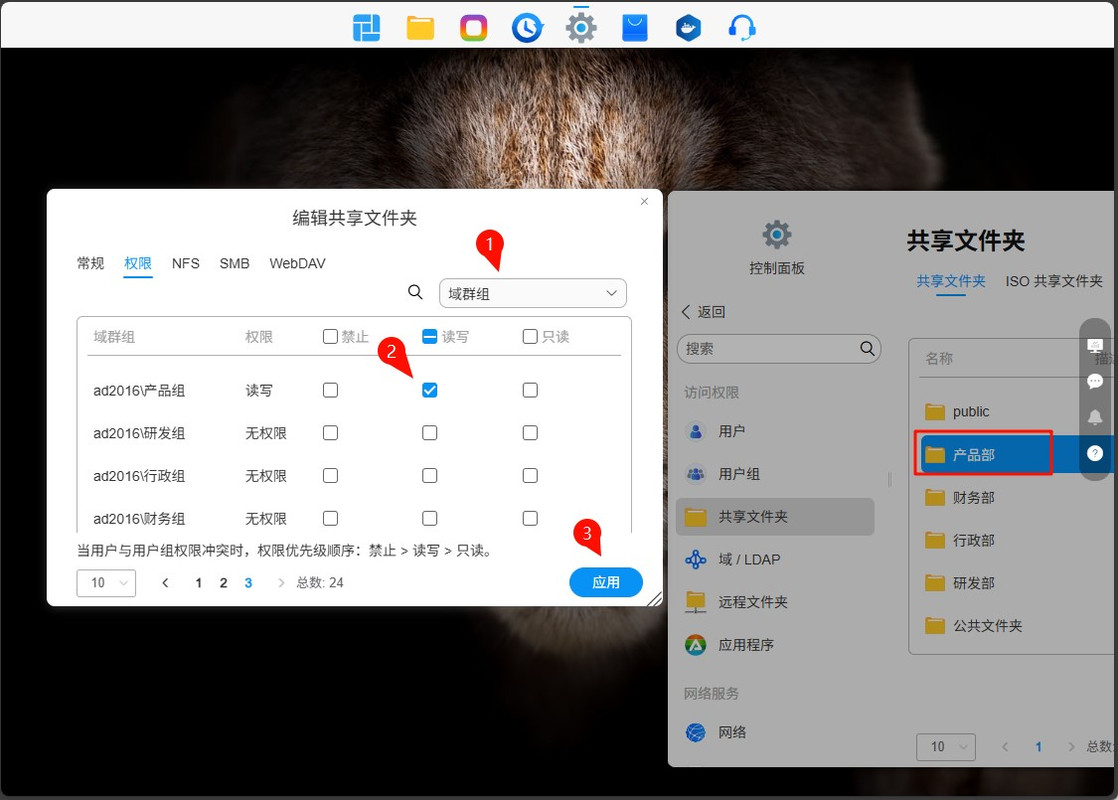Check 只读 for ad2016\行政组
This screenshot has width=1118, height=800.
click(530, 476)
